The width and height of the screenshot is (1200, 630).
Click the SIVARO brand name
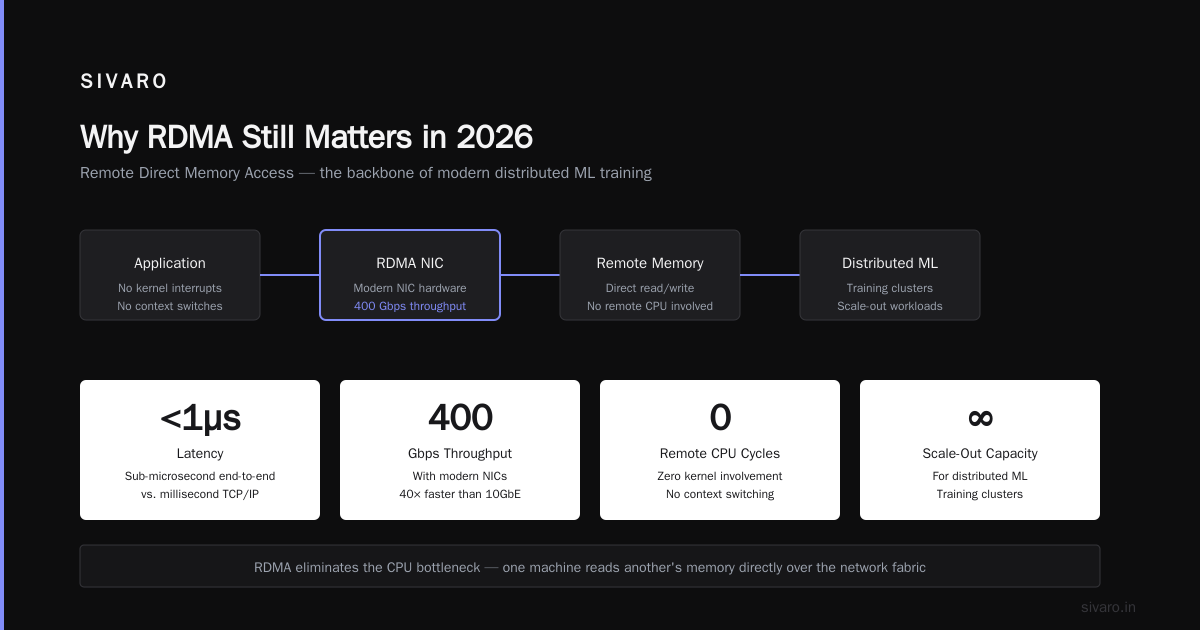point(124,82)
